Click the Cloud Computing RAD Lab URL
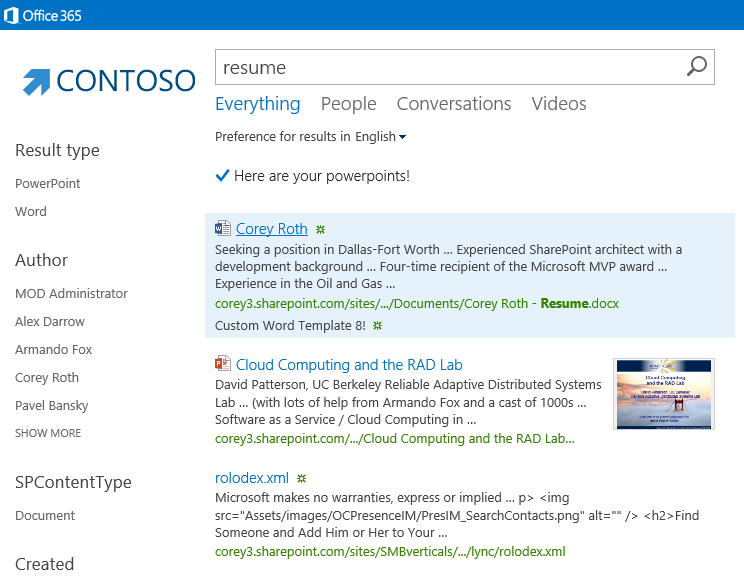Screen dimensions: 744x580 (395, 439)
